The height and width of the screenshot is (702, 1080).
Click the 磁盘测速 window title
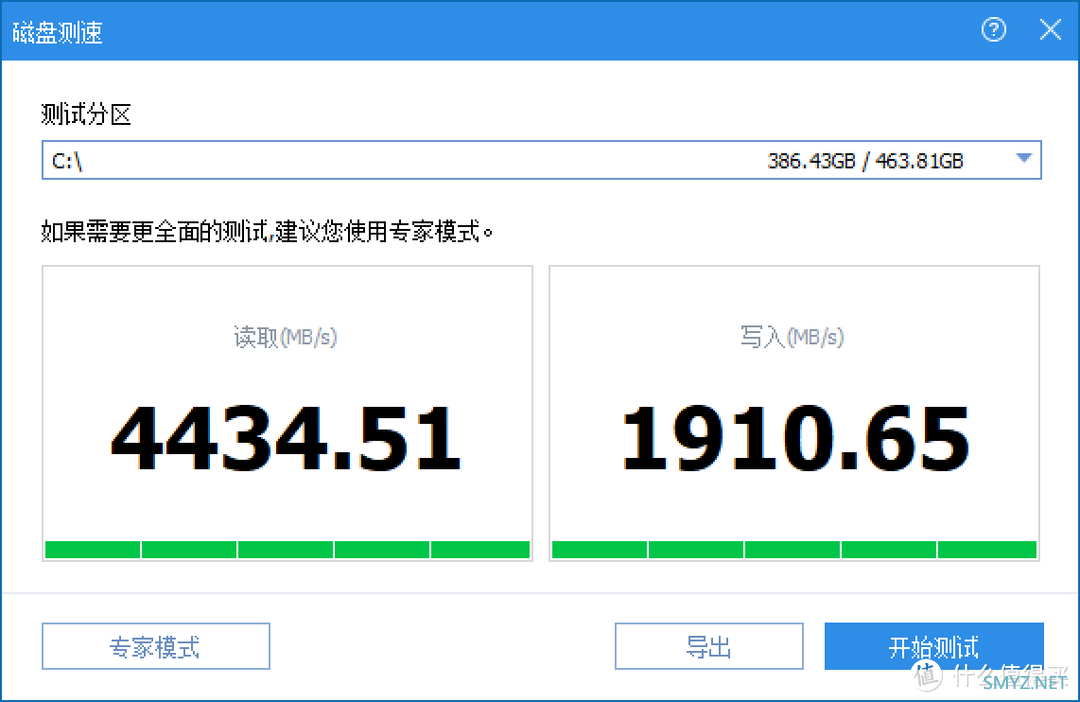tap(58, 32)
